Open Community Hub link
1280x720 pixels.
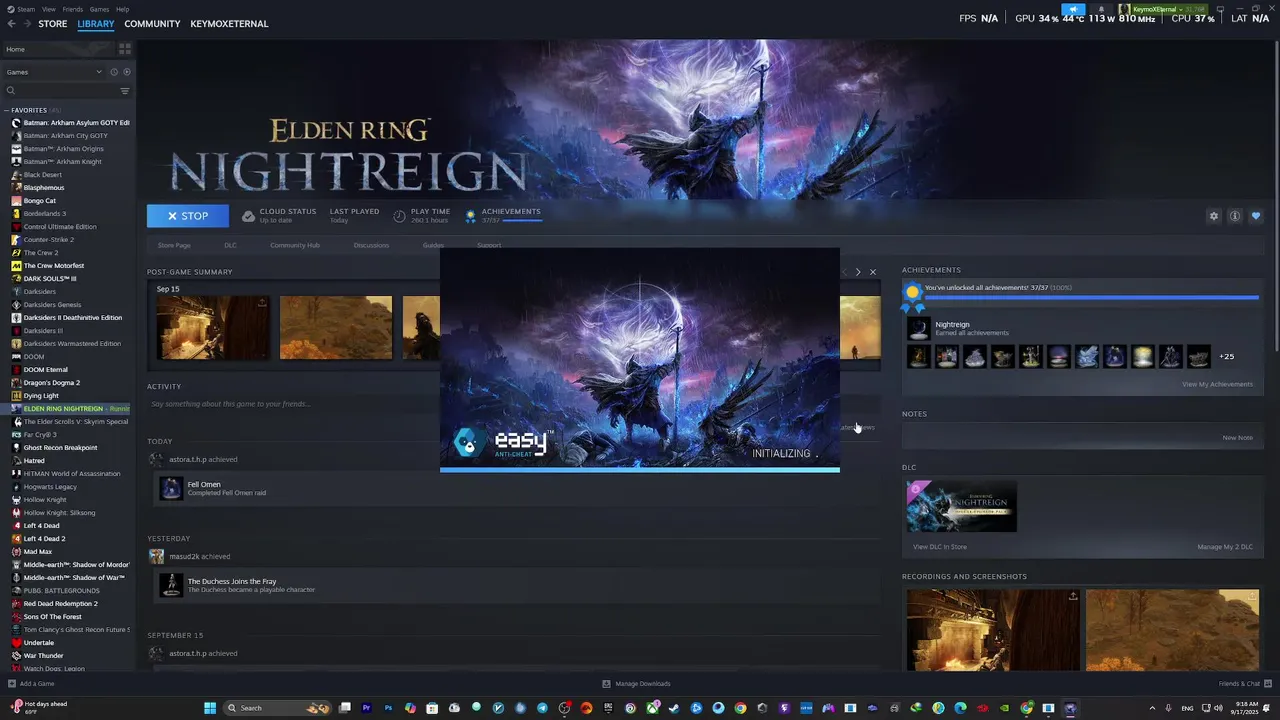pos(295,245)
